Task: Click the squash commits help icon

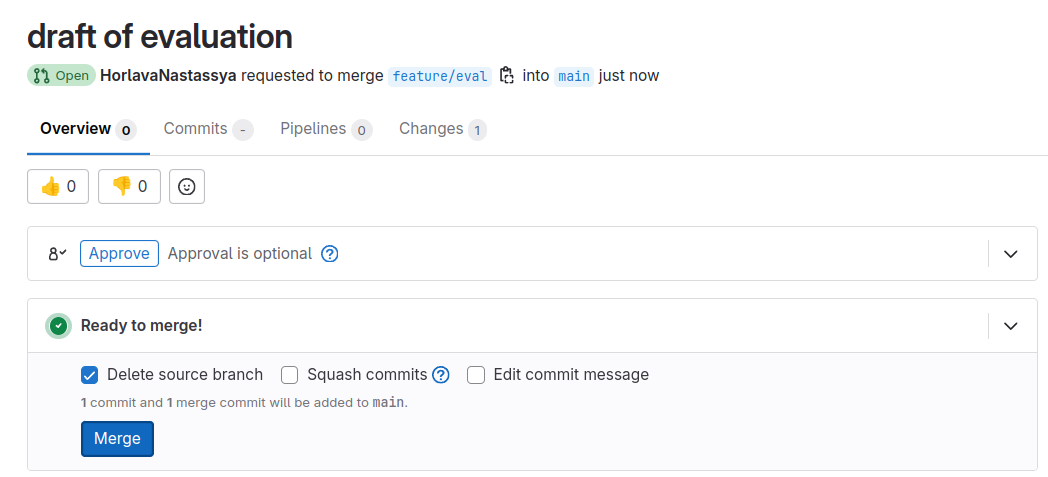Action: tap(441, 375)
